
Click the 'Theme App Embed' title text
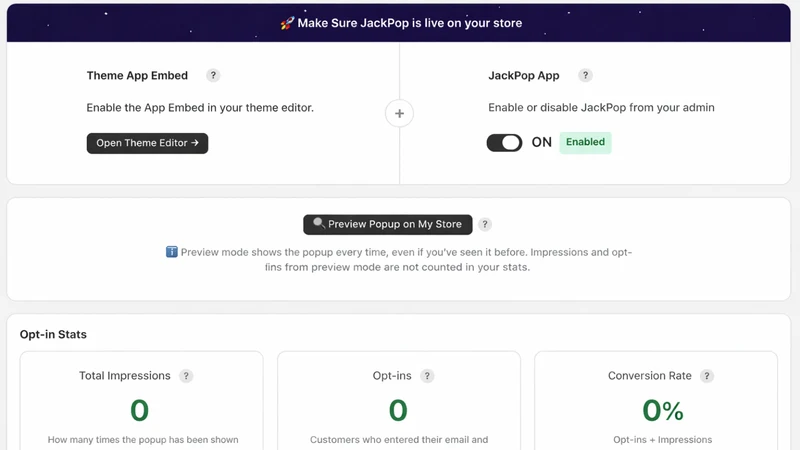(x=137, y=76)
